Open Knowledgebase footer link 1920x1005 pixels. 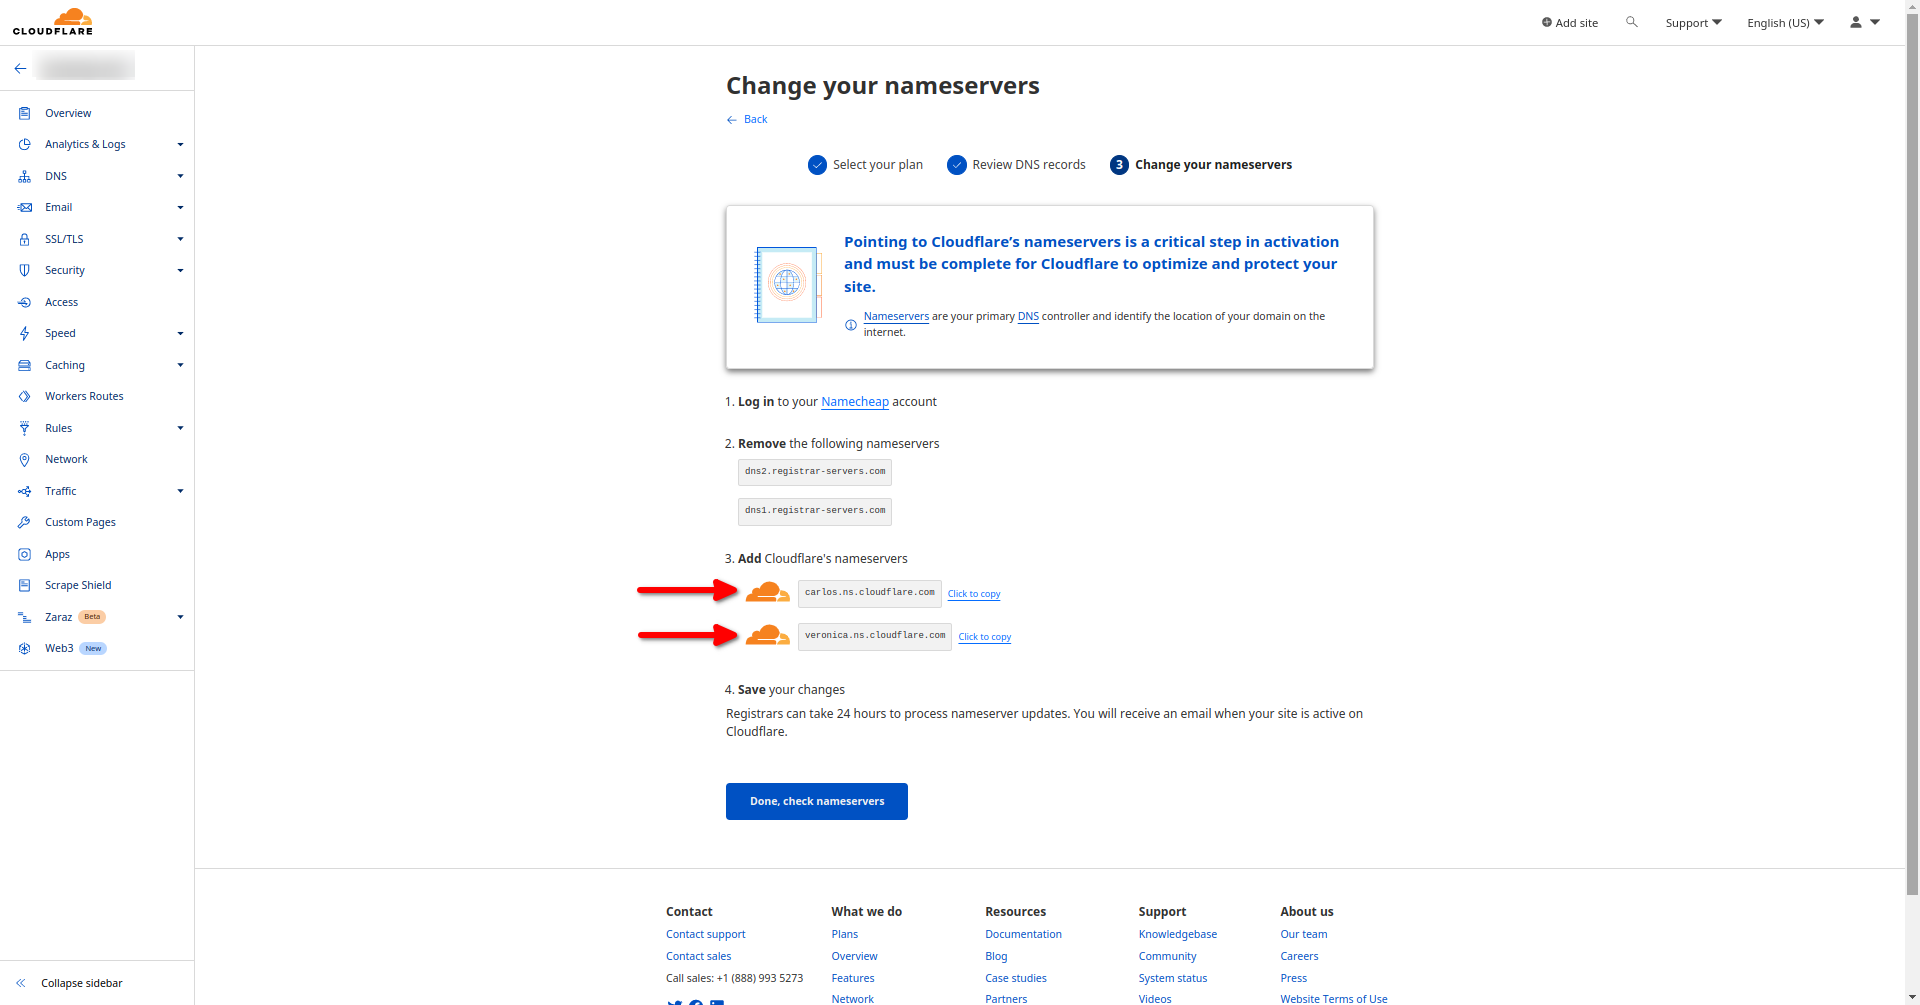[1178, 934]
